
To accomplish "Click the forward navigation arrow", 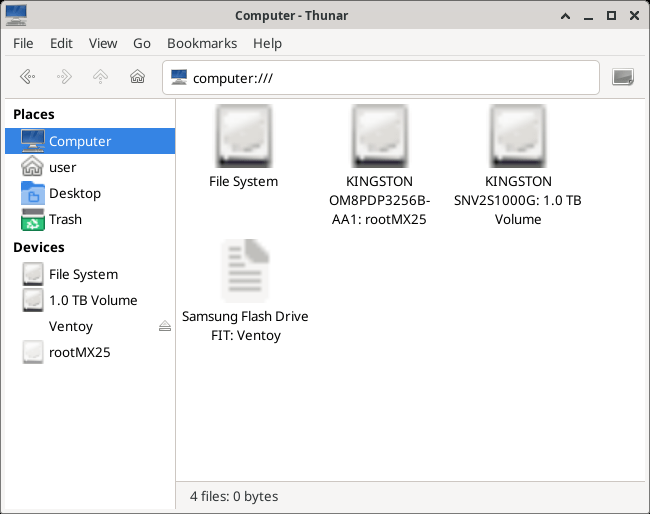I will coord(64,77).
